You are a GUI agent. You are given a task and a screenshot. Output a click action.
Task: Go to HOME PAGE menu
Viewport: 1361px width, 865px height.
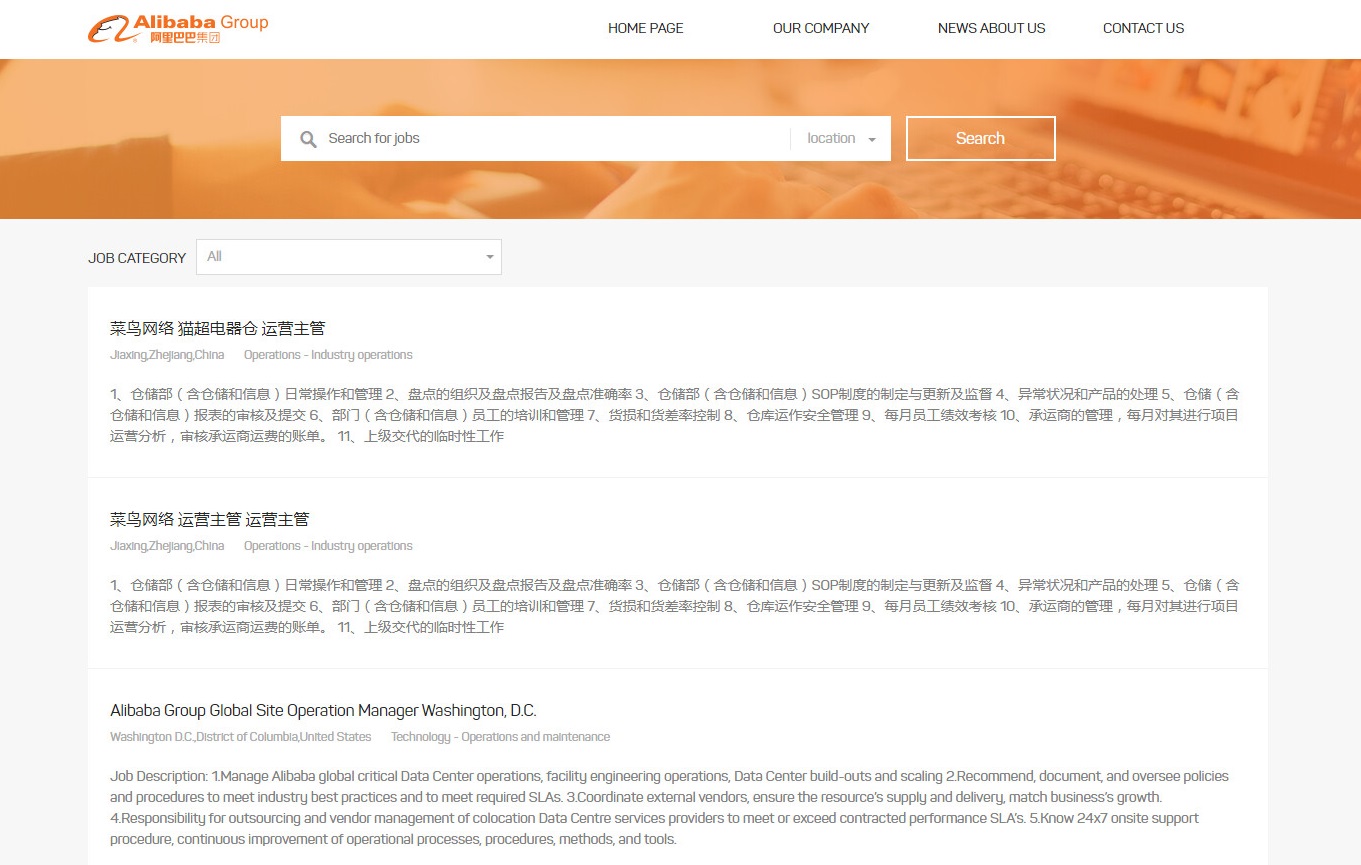[645, 28]
